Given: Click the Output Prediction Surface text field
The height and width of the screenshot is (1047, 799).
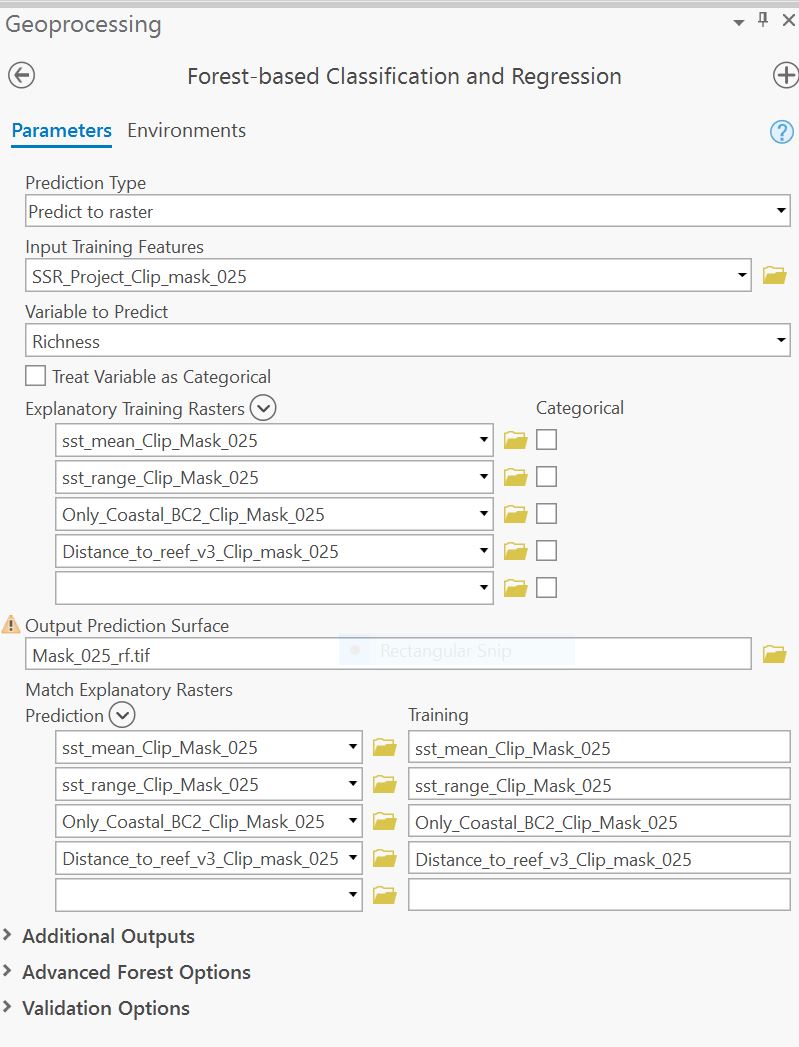Looking at the screenshot, I should 387,655.
